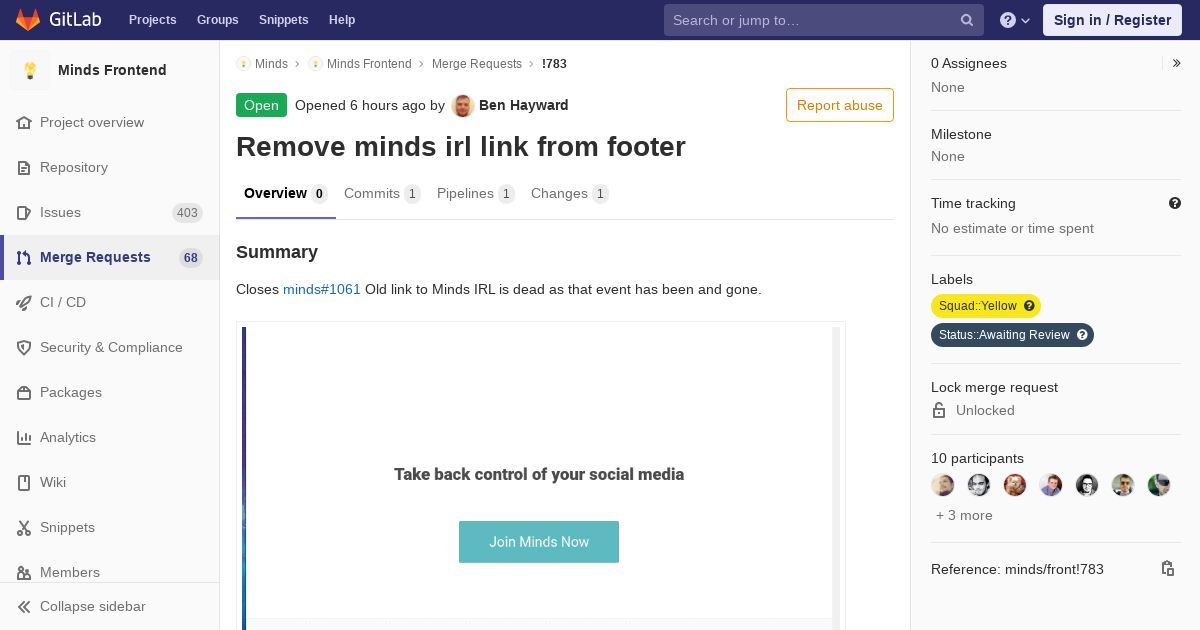1200x630 pixels.
Task: Click the Snippets scissors icon
Action: 24,528
